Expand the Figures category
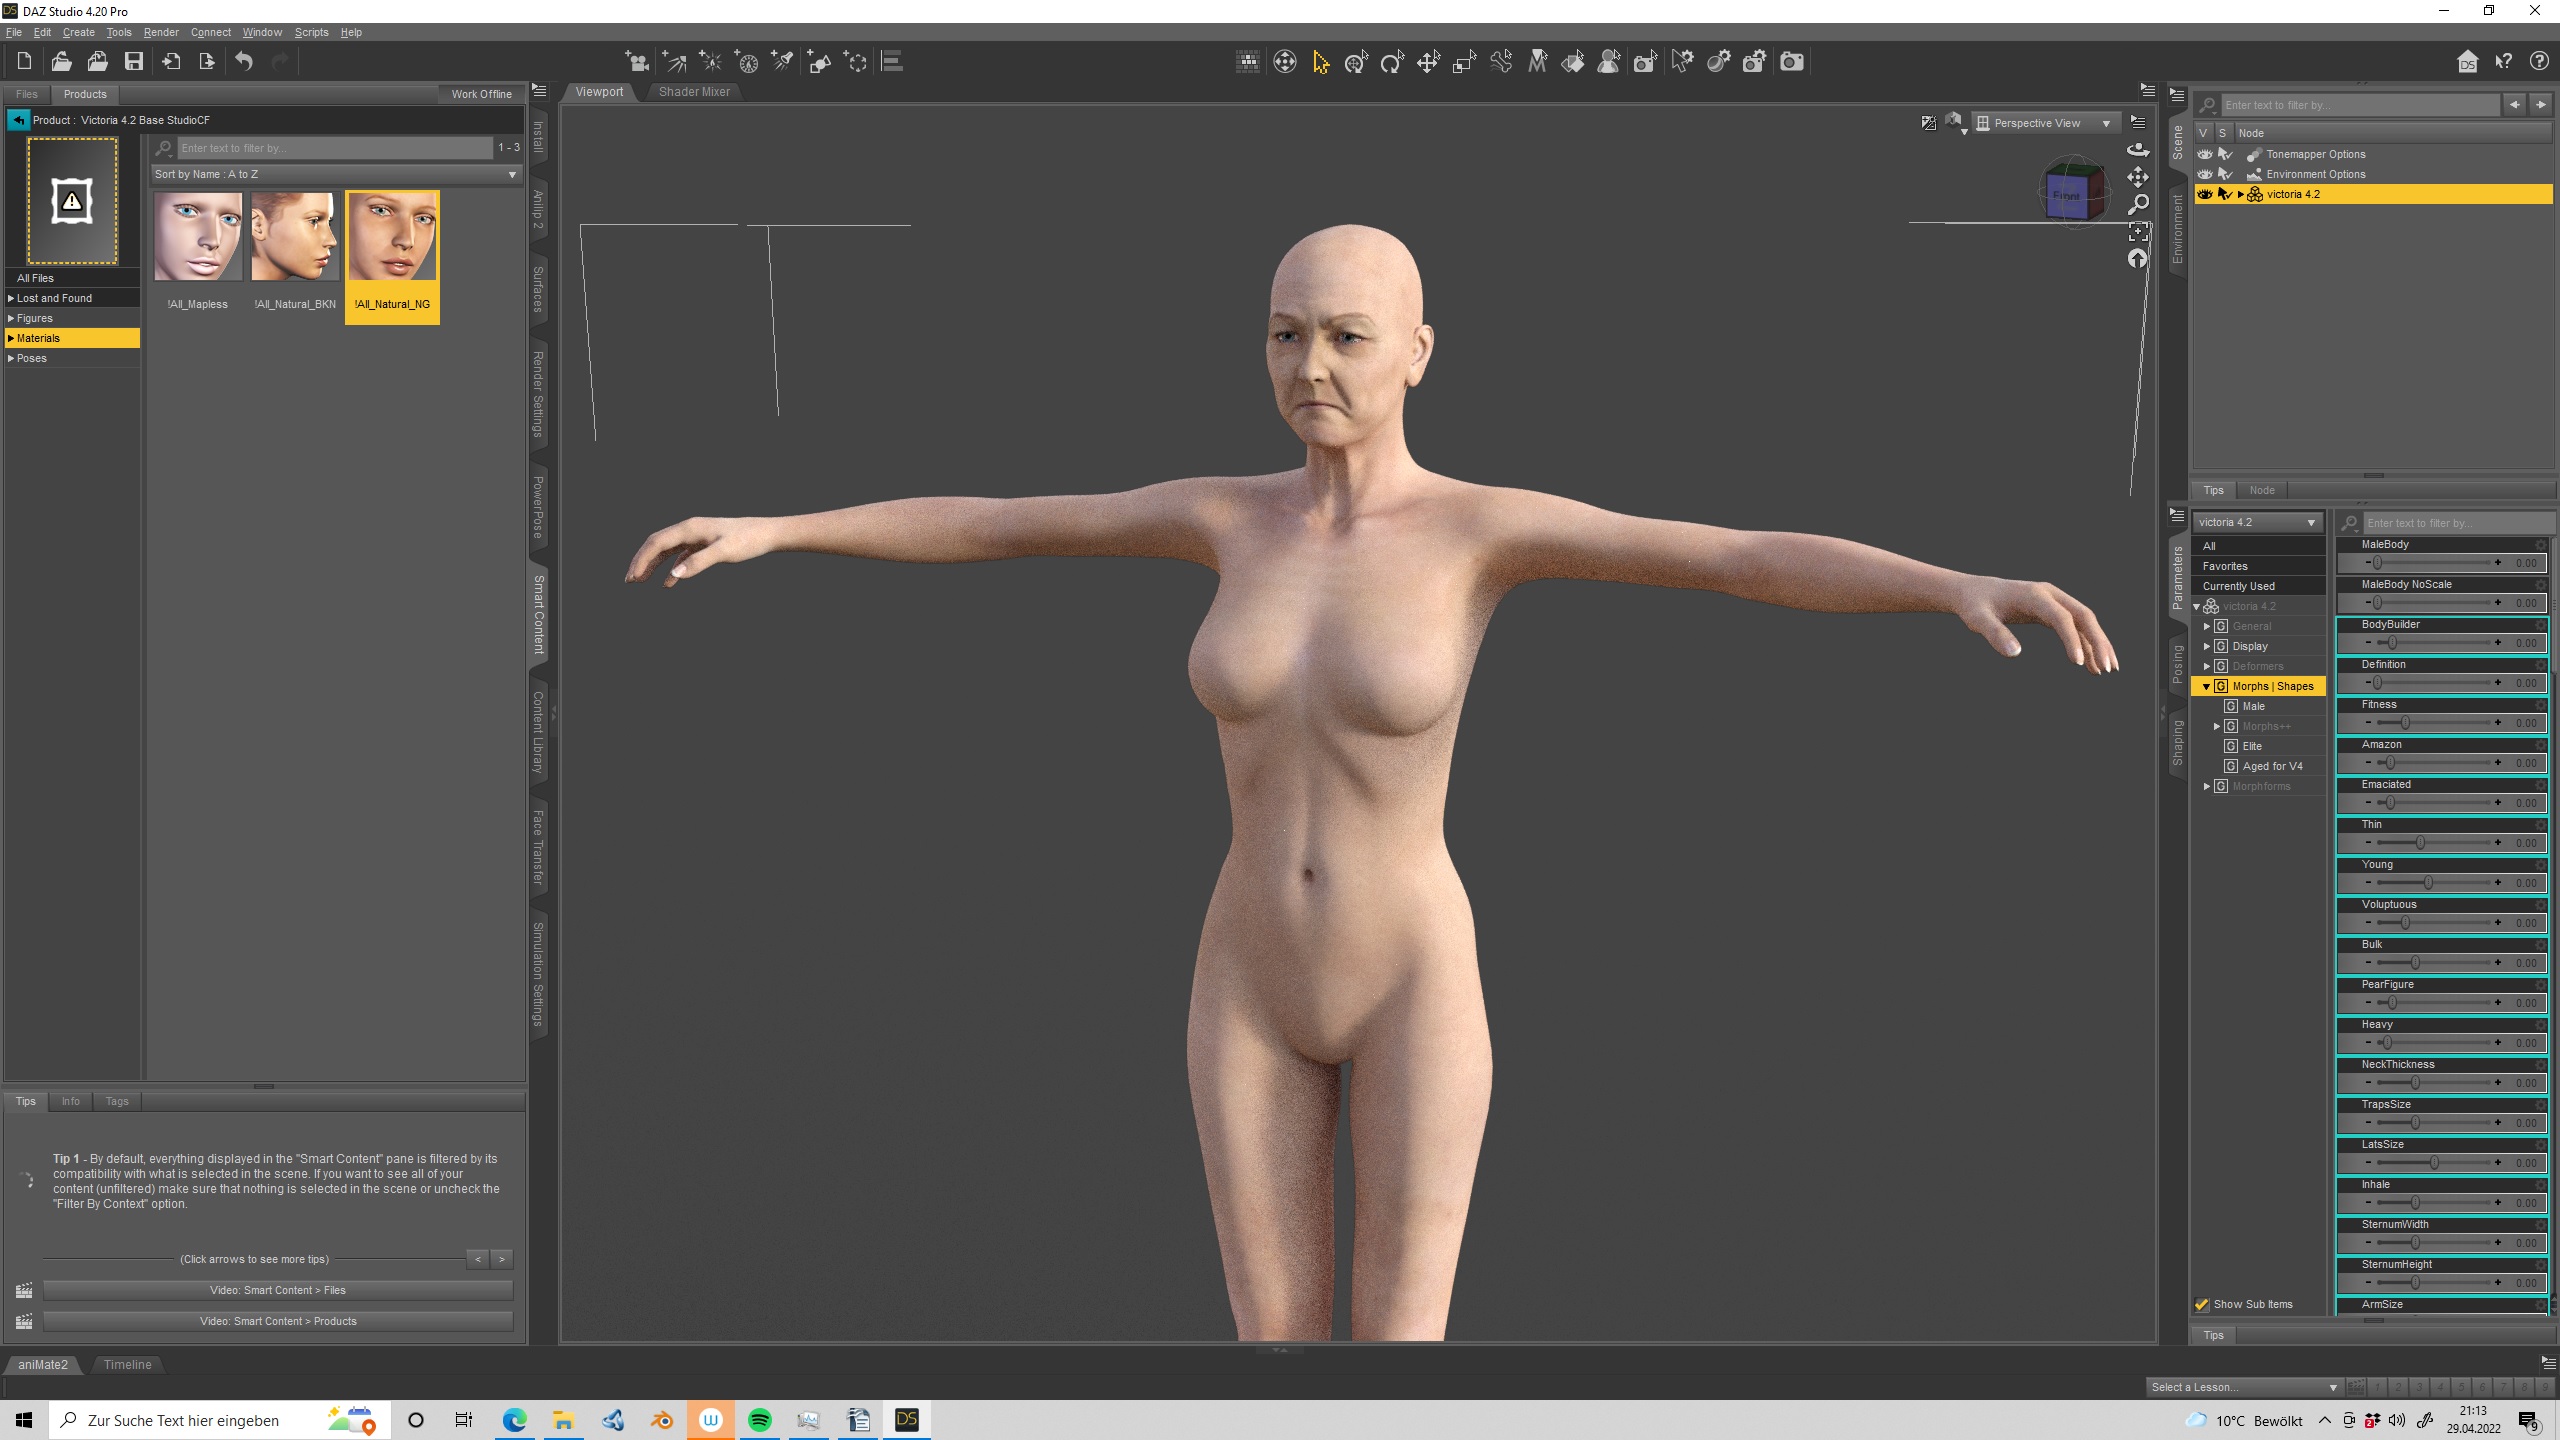Viewport: 2560px width, 1440px height. click(x=11, y=318)
